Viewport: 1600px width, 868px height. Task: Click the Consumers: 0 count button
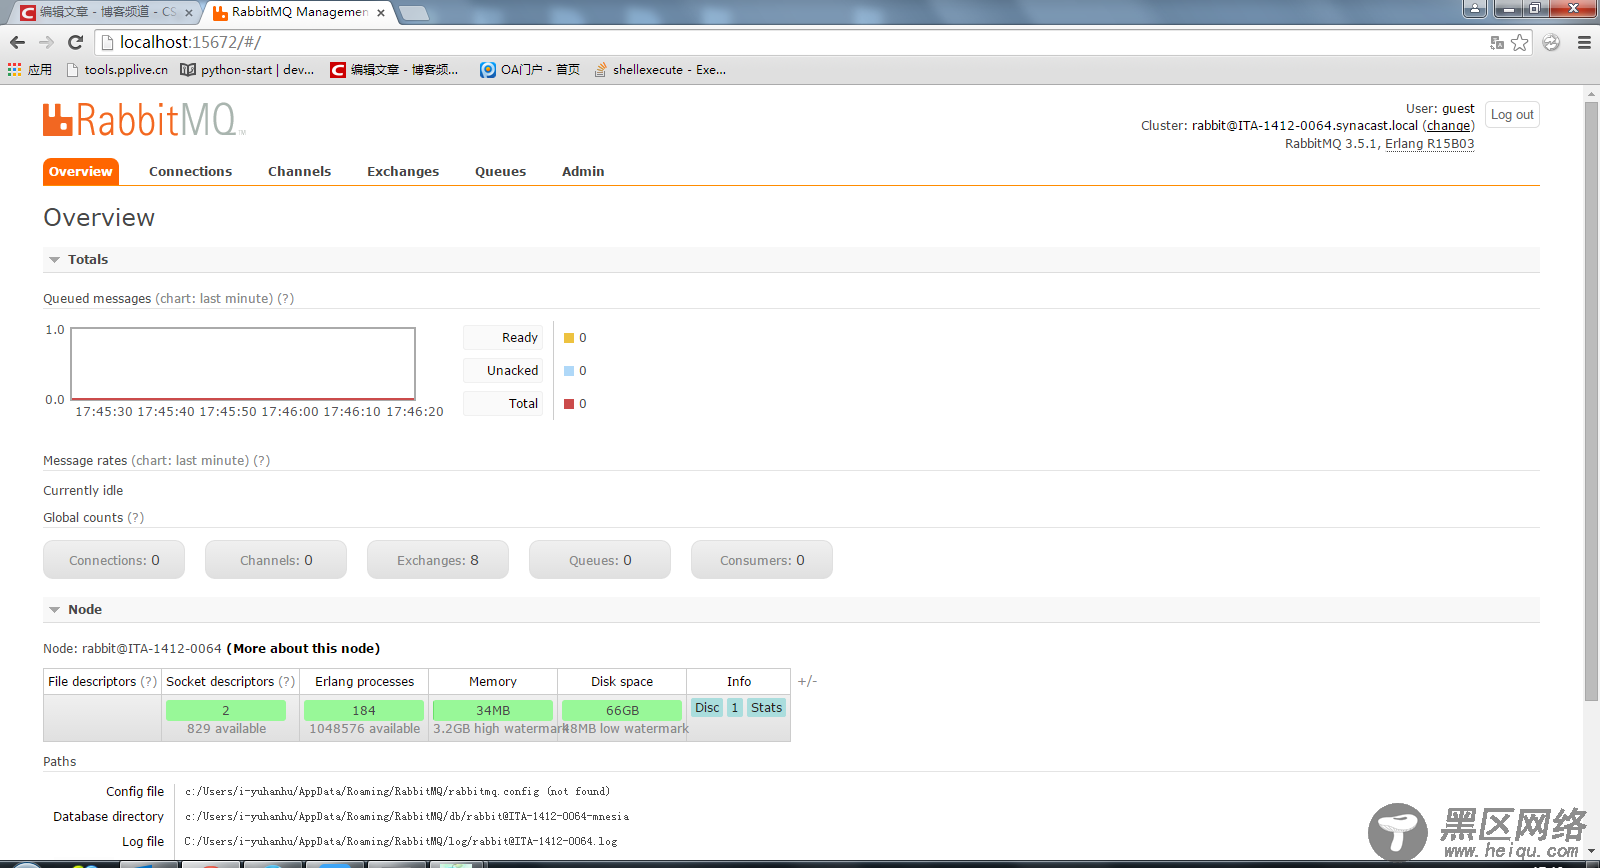[762, 560]
